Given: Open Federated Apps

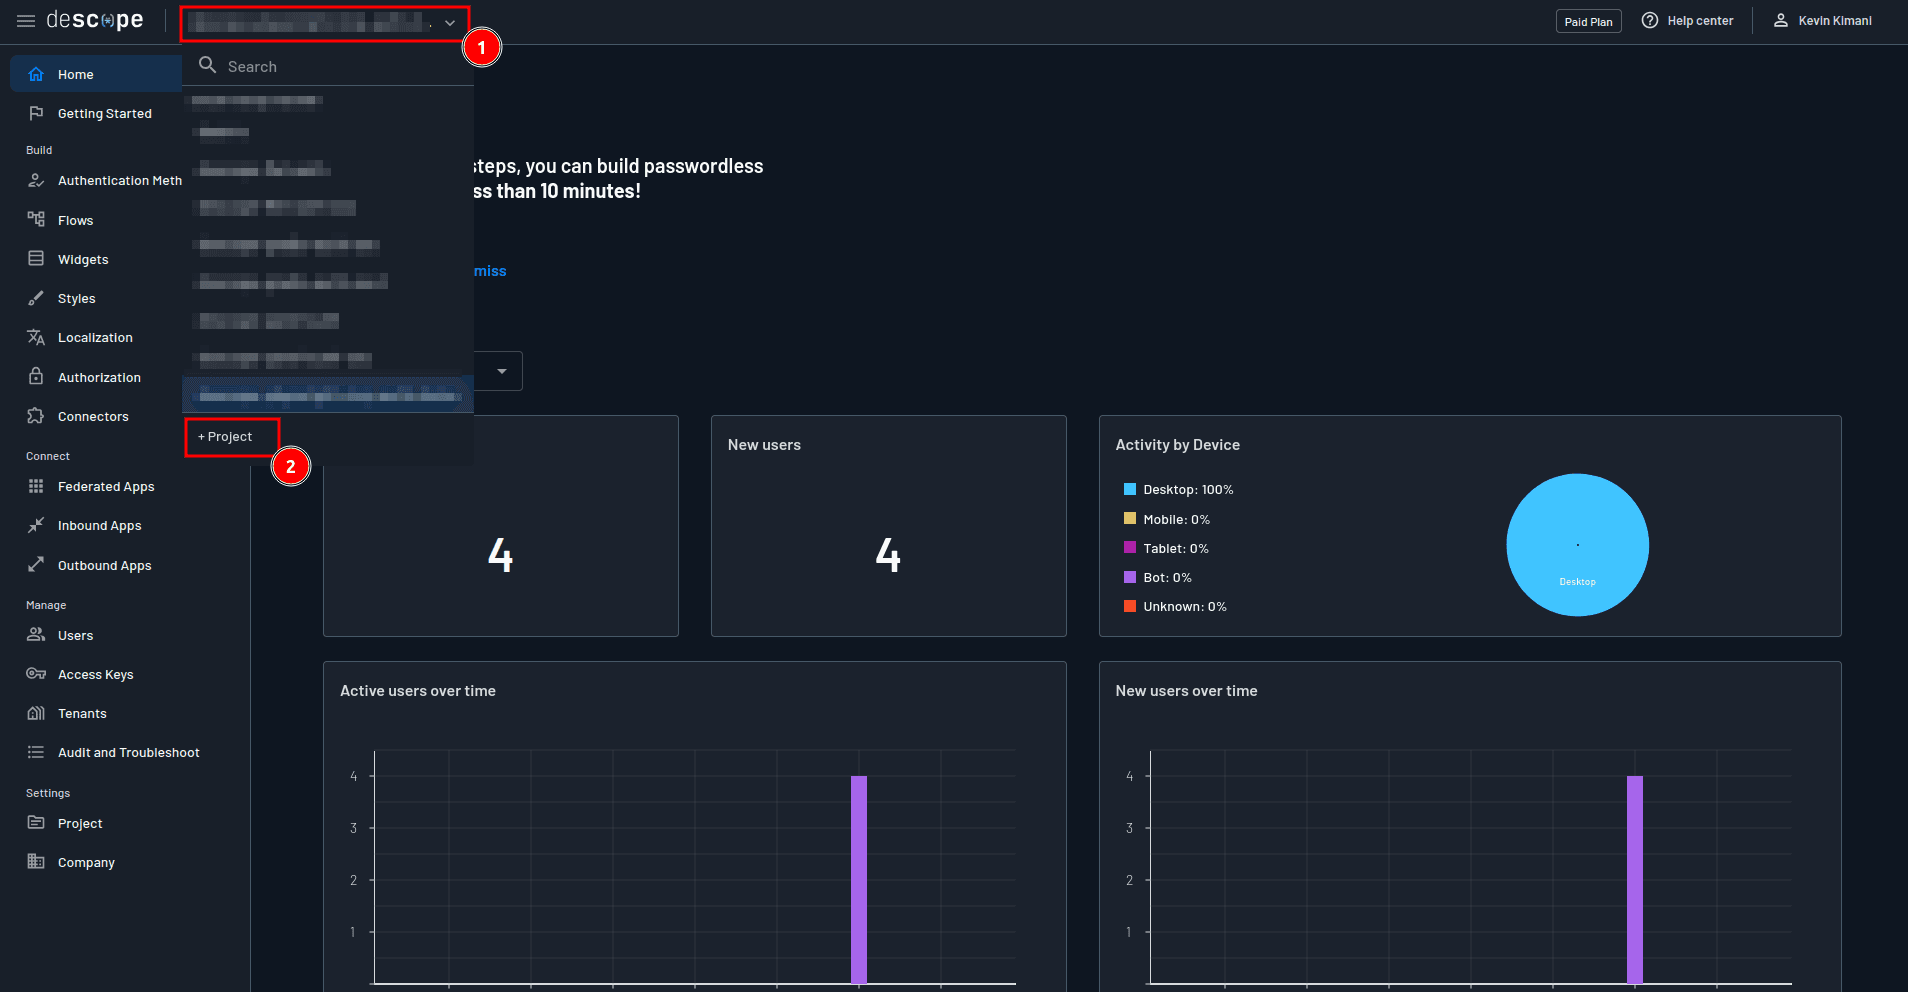Looking at the screenshot, I should click(105, 486).
